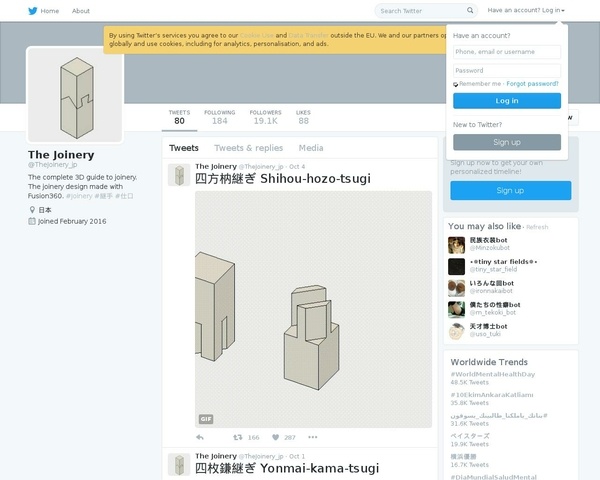View the Likes count 88

point(303,117)
